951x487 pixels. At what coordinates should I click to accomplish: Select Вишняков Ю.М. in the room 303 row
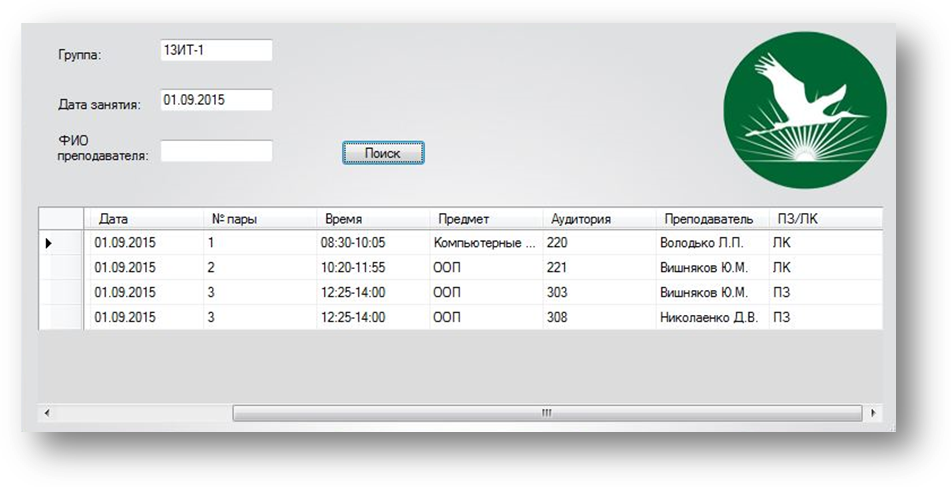coord(713,292)
